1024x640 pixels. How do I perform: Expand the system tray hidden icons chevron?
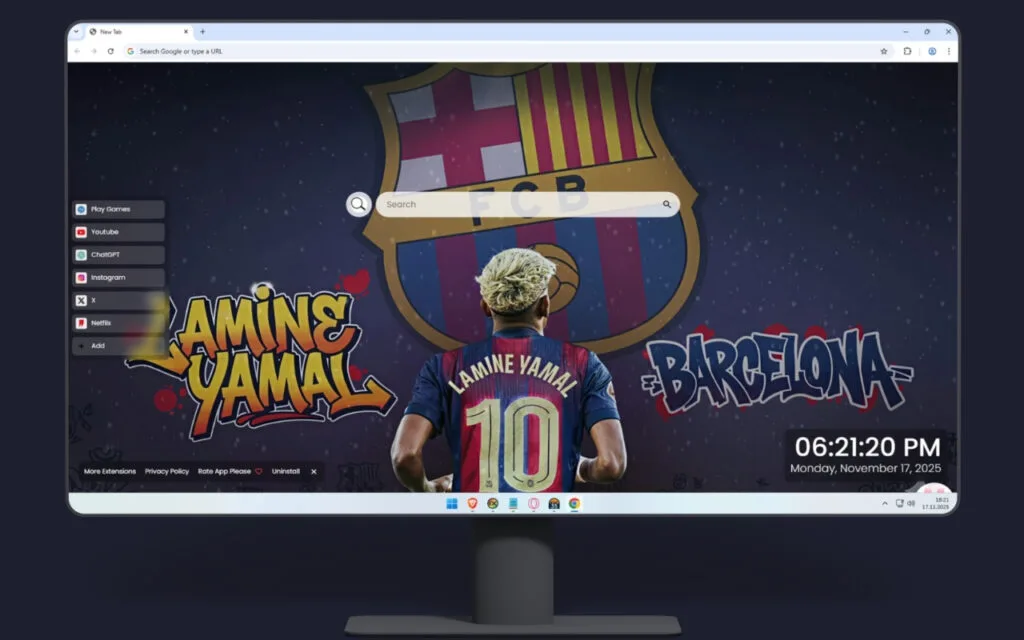[x=885, y=504]
